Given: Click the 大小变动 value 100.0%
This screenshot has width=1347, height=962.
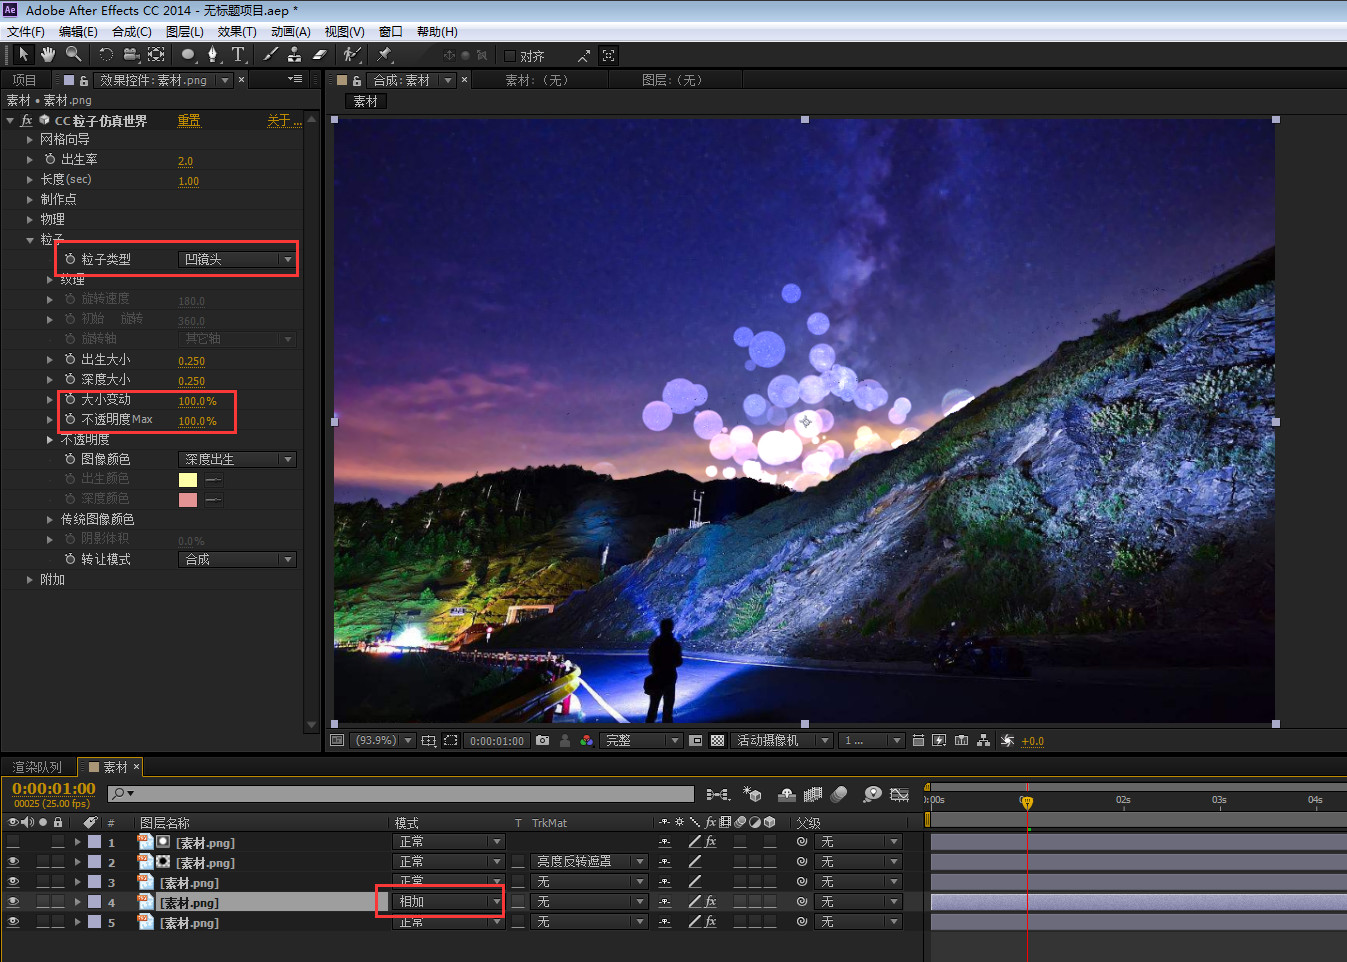Looking at the screenshot, I should pos(197,401).
